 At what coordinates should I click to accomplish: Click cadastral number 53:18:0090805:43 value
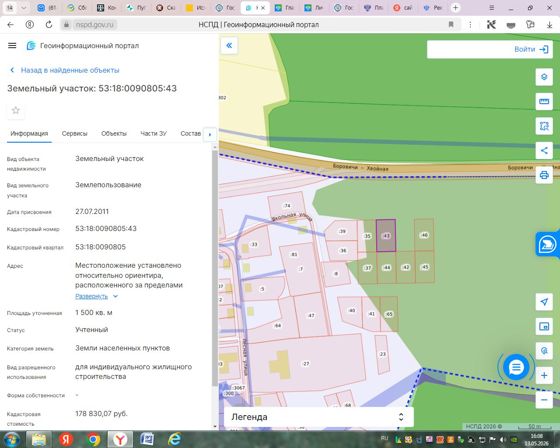tap(106, 228)
